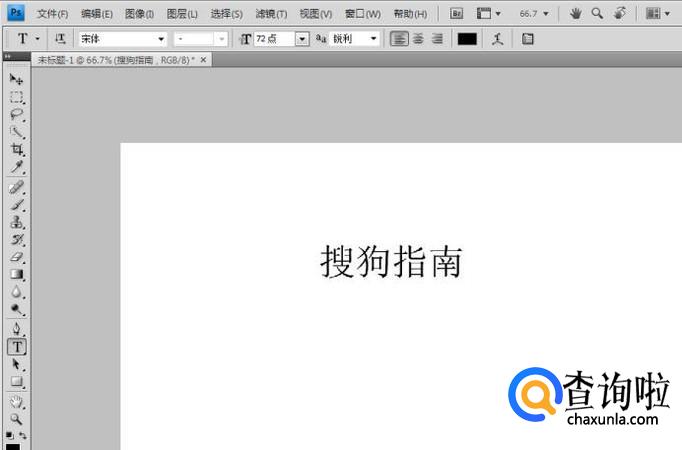
Task: Click the 72 点 font size field
Action: 274,39
